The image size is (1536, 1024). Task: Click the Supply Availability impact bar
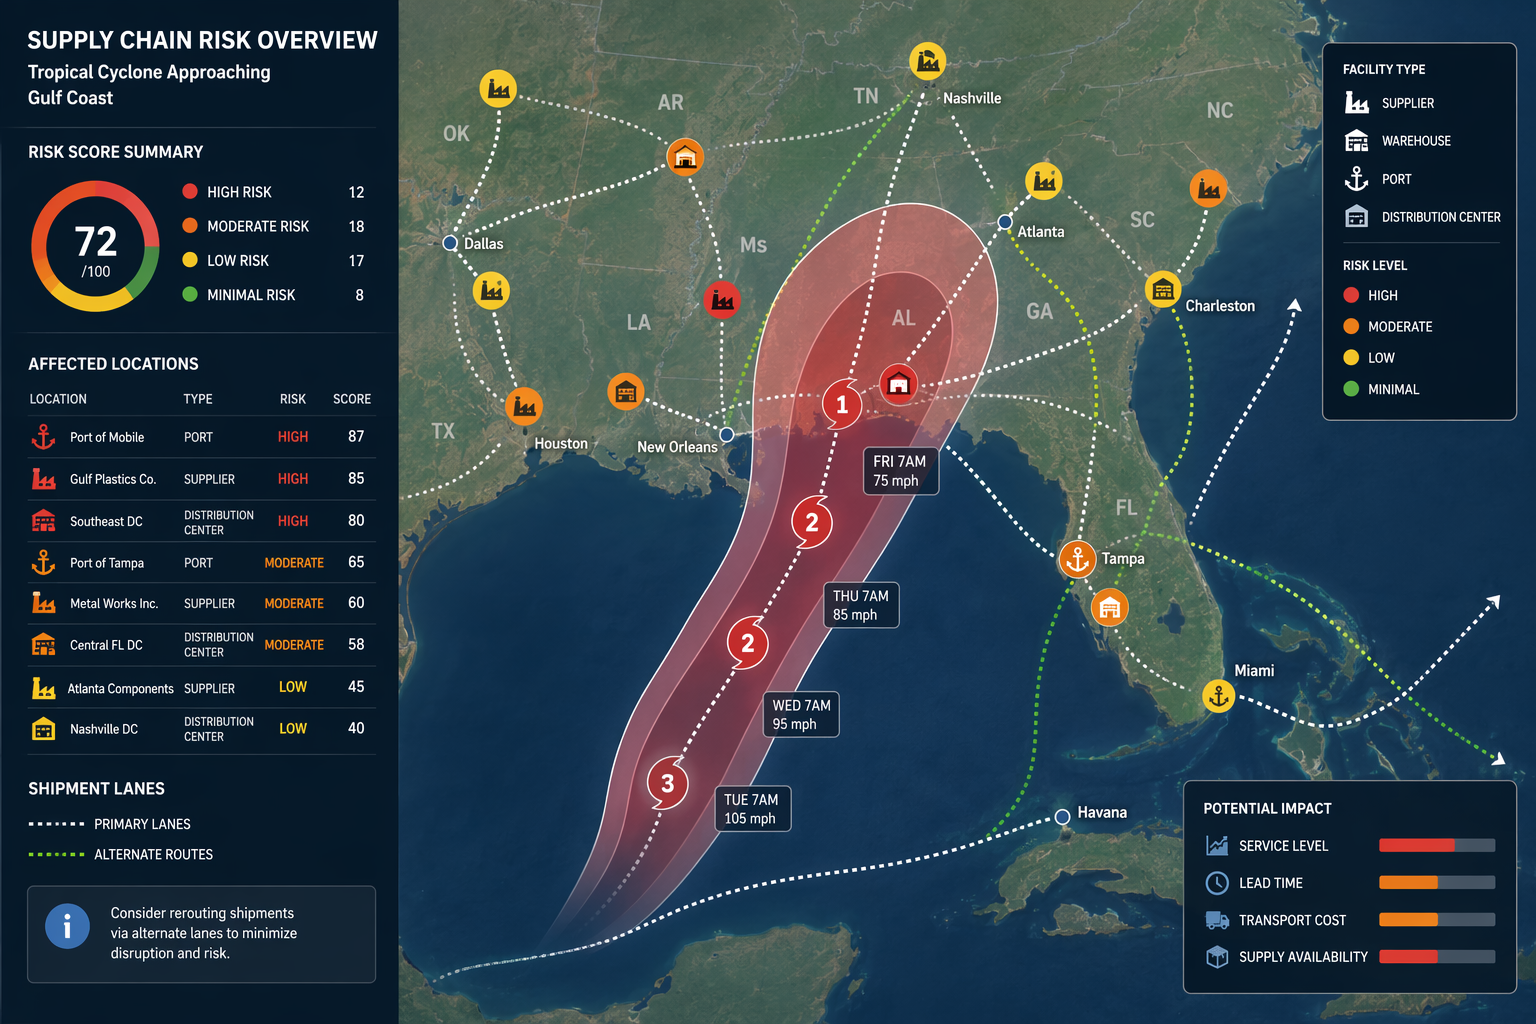(x=1437, y=956)
